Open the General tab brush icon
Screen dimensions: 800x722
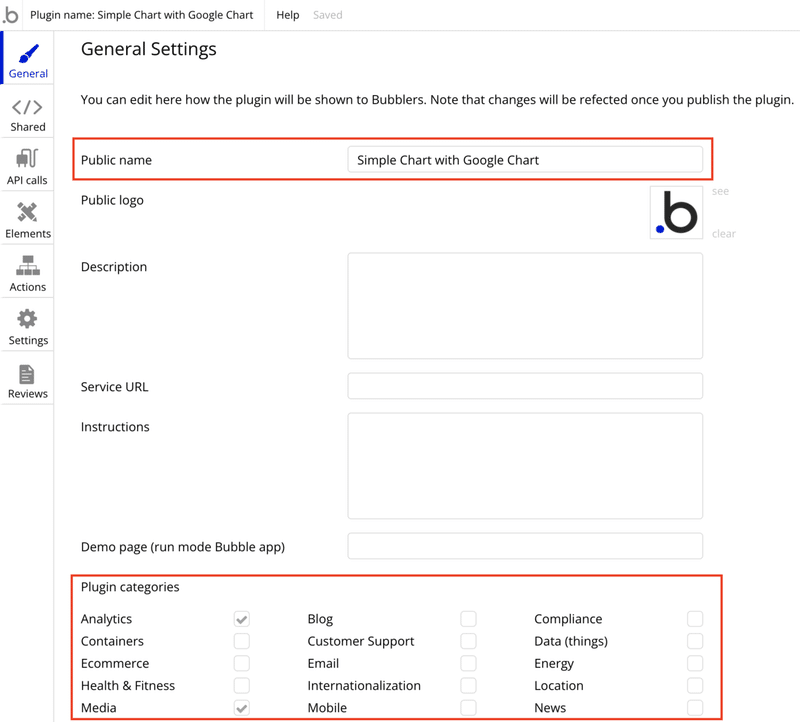click(28, 54)
